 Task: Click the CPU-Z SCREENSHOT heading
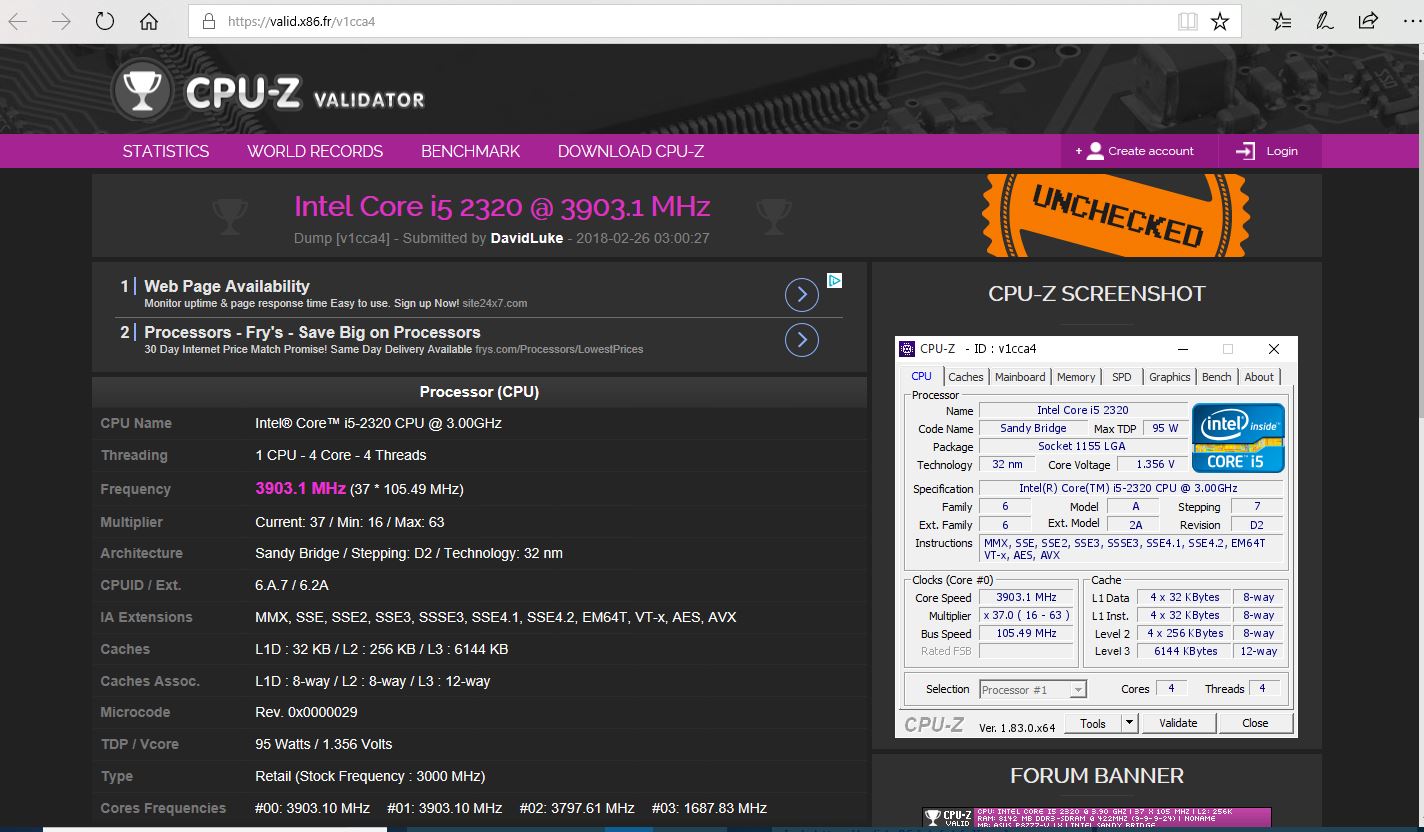tap(1097, 294)
